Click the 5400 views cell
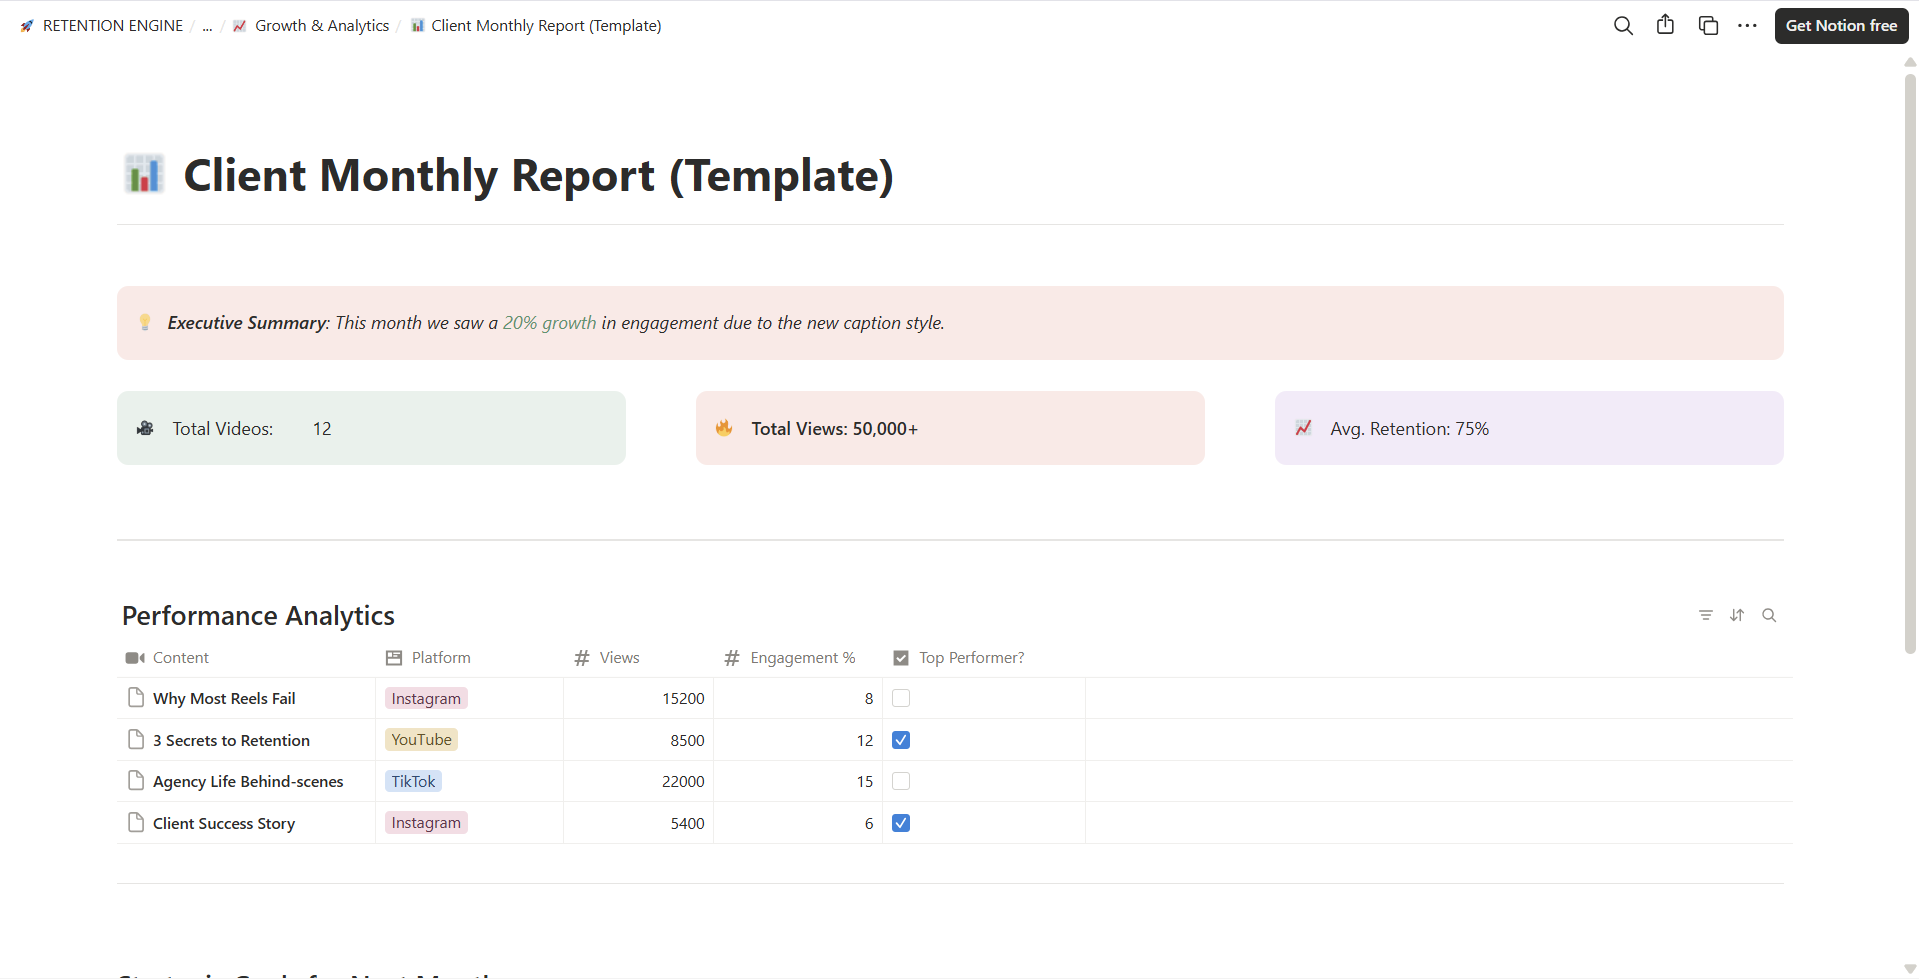 638,823
